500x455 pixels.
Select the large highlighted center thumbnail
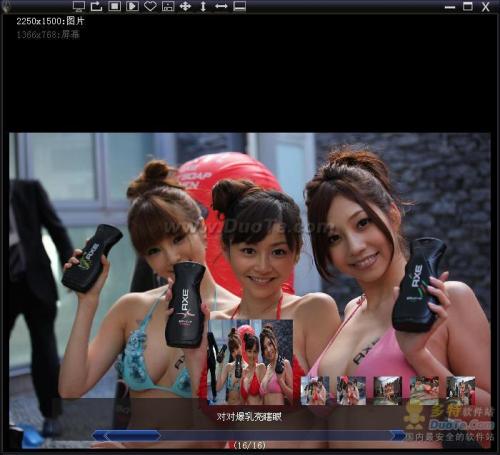click(250, 362)
